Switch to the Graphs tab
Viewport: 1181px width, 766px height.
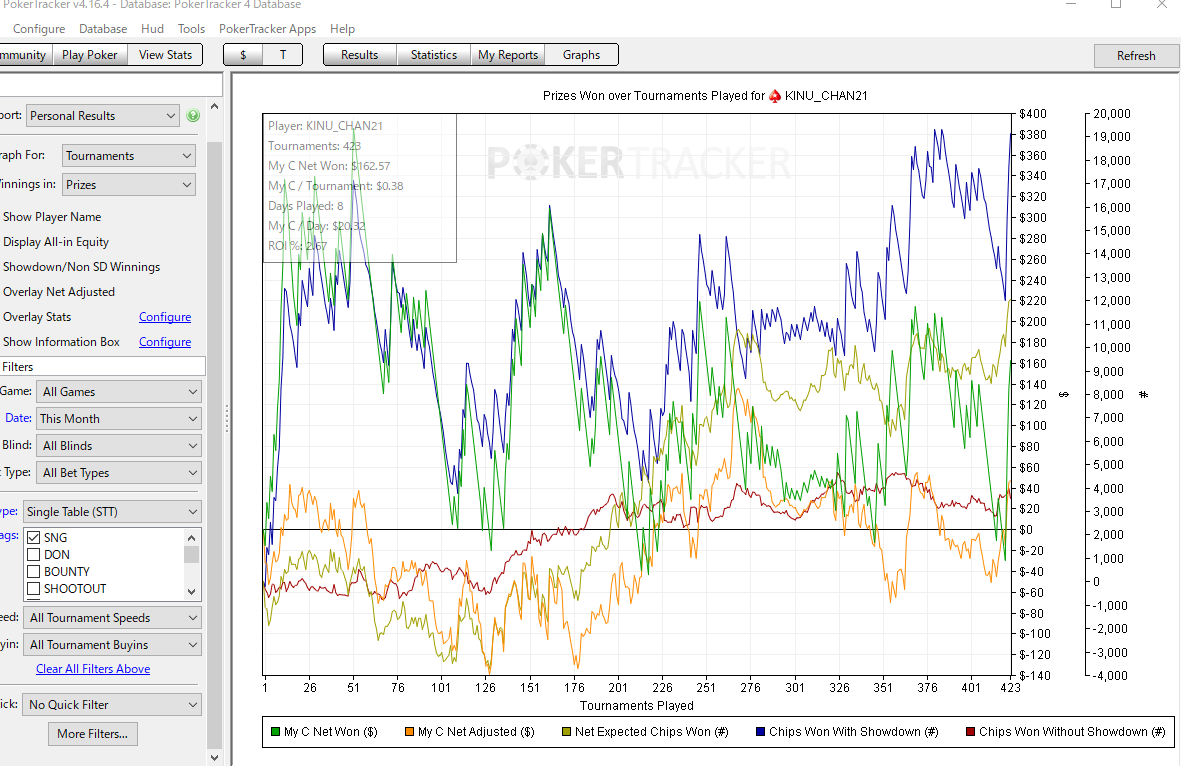pos(581,55)
